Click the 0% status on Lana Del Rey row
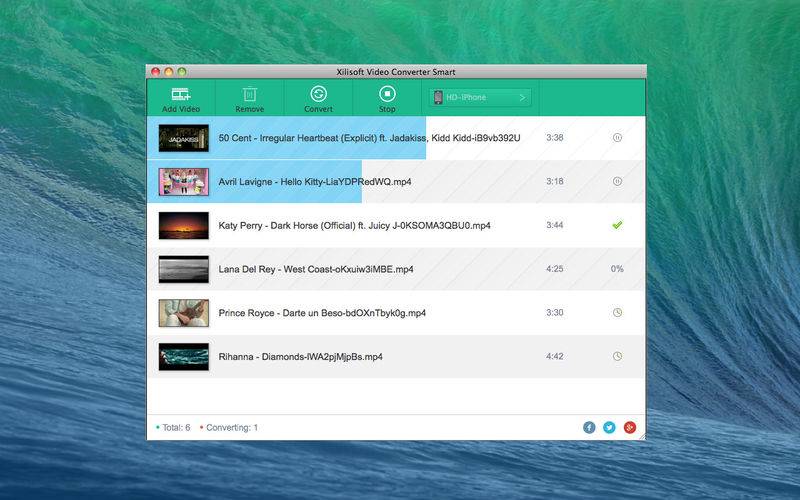800x500 pixels. [617, 269]
